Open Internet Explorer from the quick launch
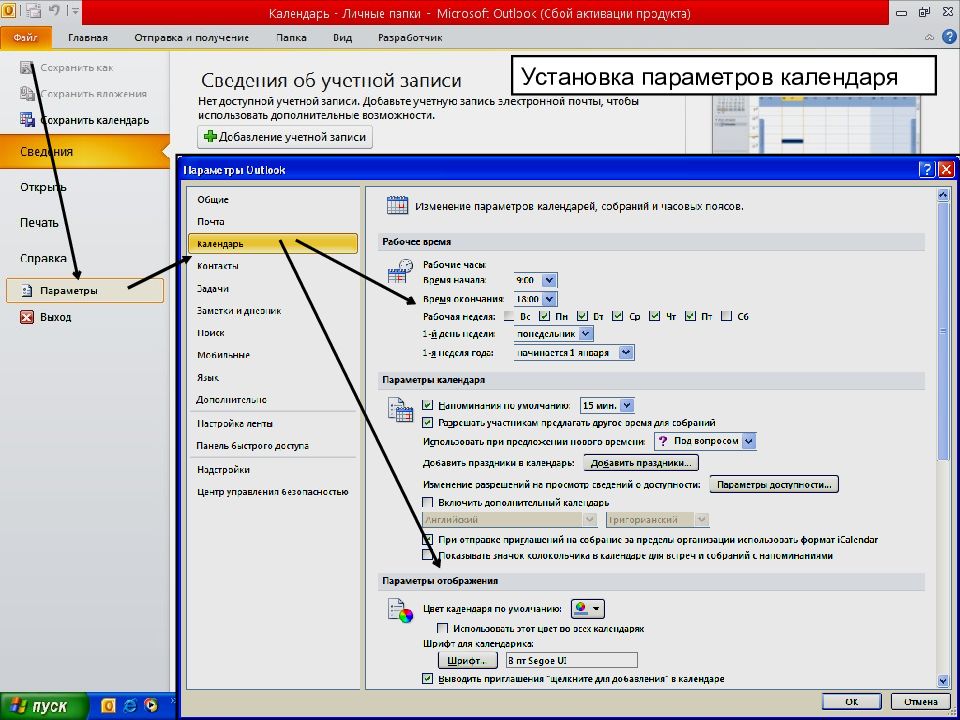Viewport: 960px width, 720px height. click(130, 705)
